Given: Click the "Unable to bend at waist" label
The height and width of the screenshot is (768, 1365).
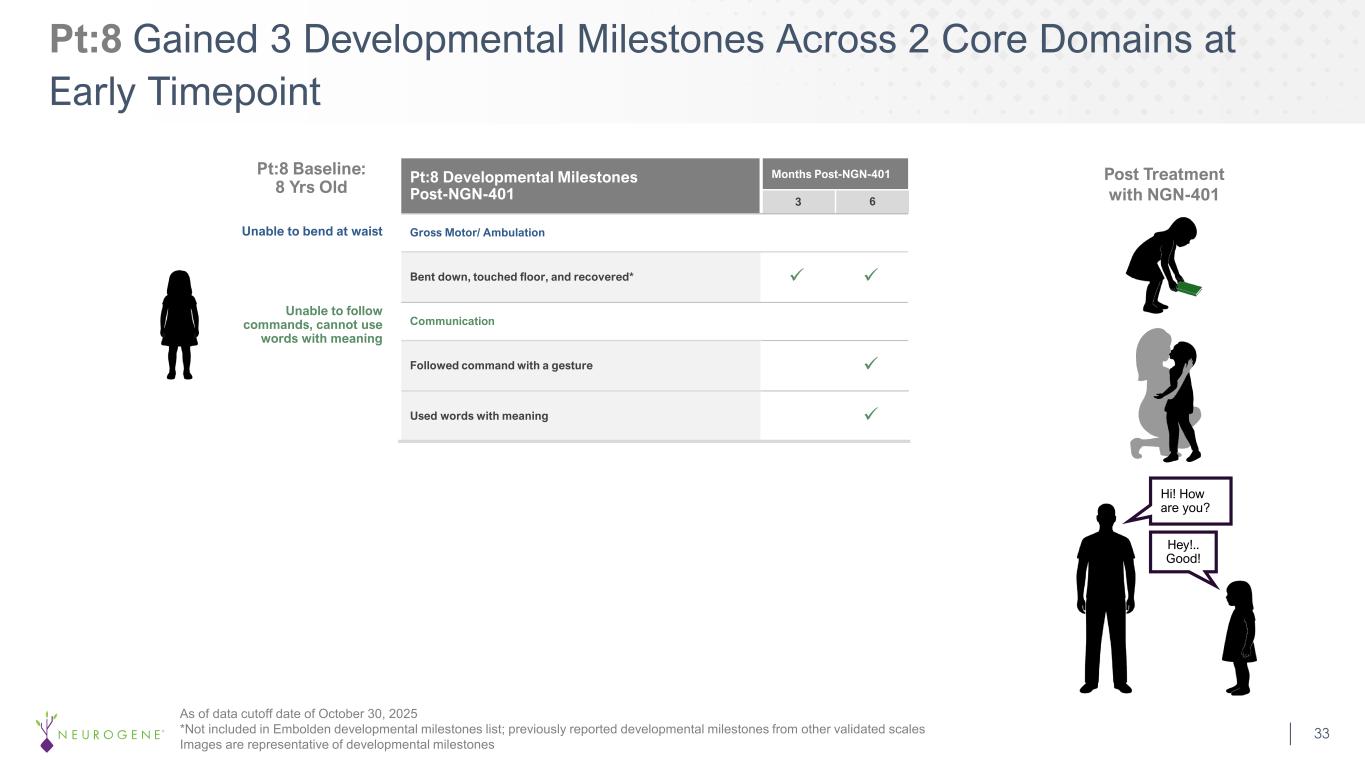Looking at the screenshot, I should [x=312, y=231].
